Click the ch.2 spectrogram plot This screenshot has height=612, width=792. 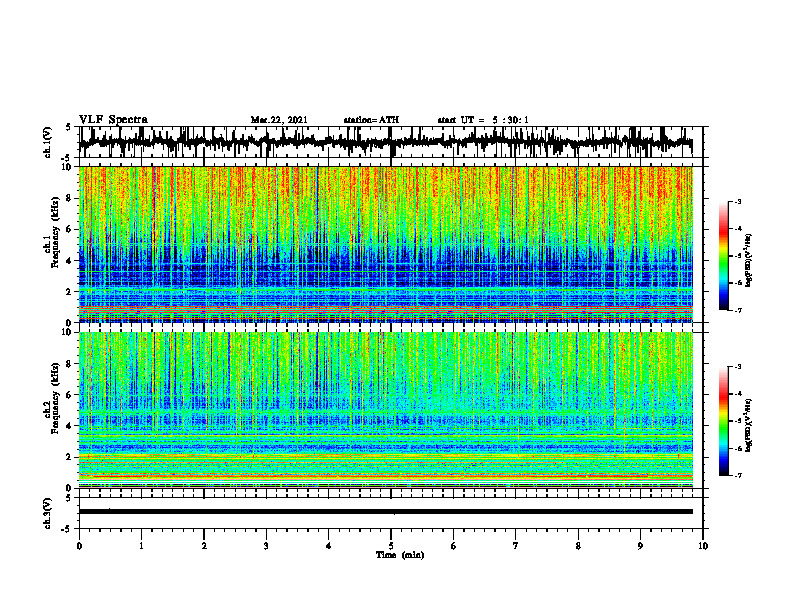(385, 410)
